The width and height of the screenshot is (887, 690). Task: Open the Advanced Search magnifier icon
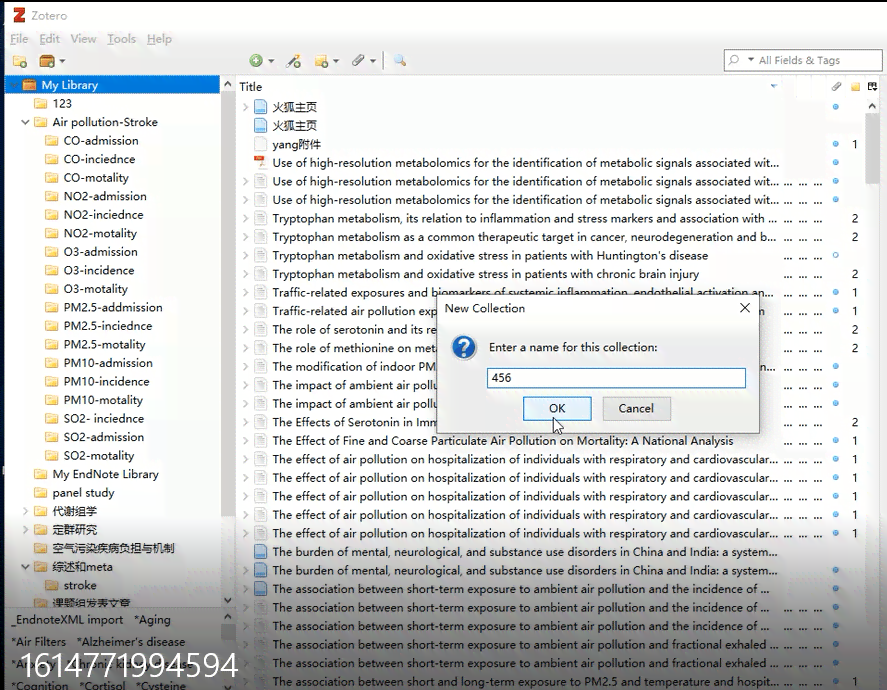click(400, 61)
